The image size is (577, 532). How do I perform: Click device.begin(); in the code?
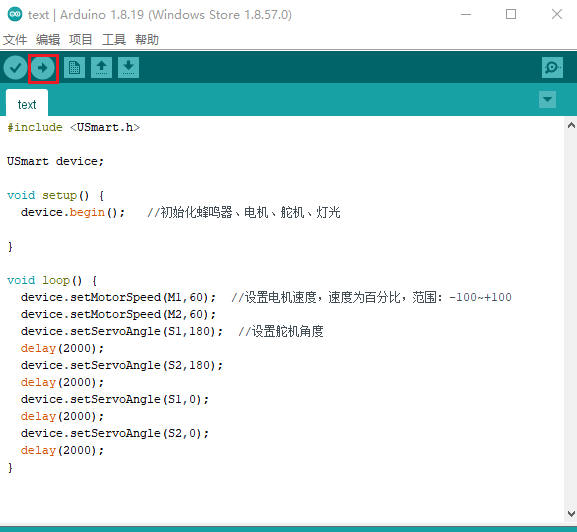pos(73,212)
